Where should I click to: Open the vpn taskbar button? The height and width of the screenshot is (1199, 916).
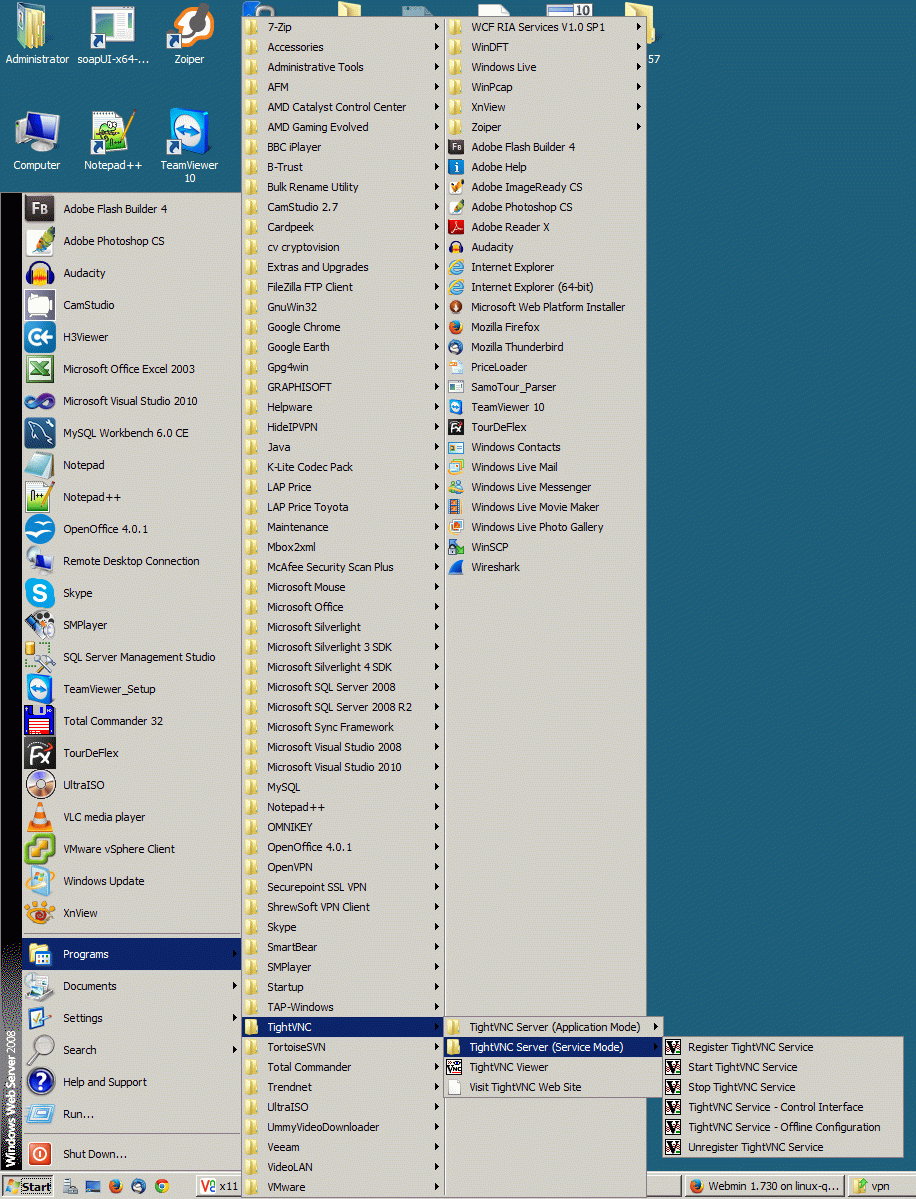point(881,1187)
